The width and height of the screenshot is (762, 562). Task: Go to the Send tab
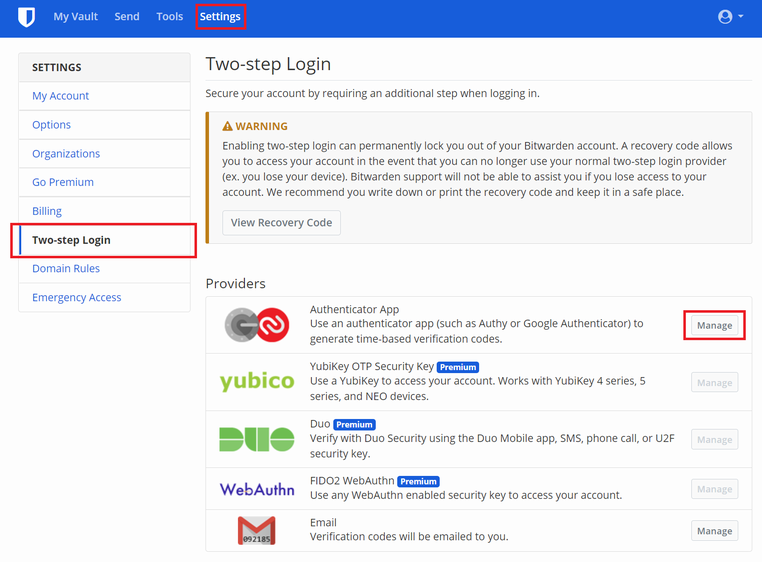127,17
